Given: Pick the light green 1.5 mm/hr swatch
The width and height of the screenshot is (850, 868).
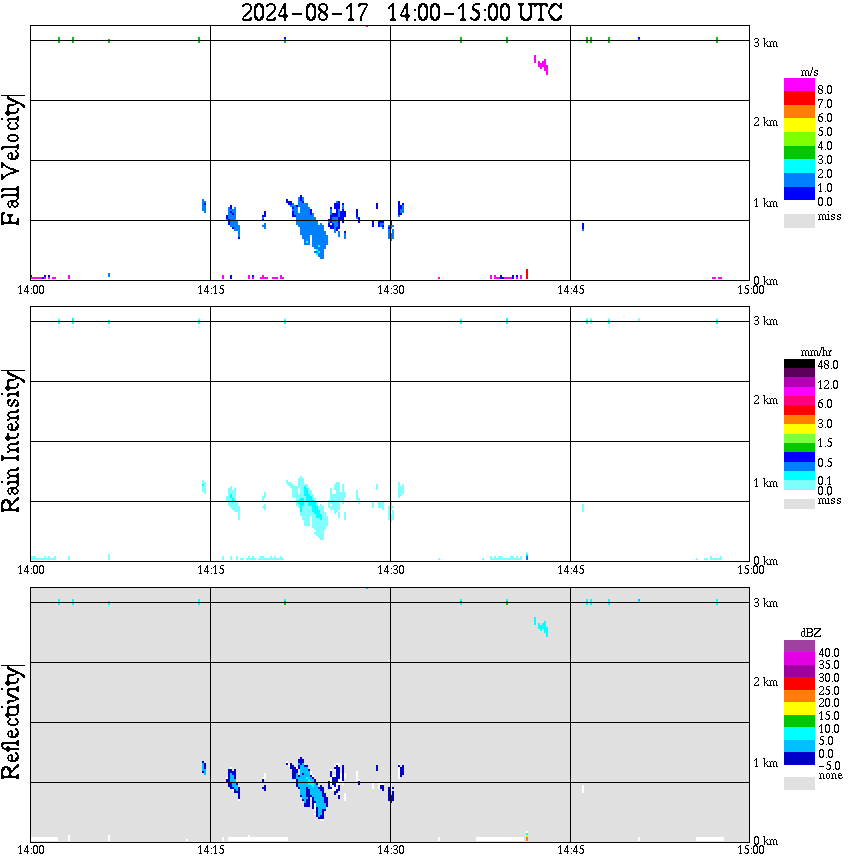Looking at the screenshot, I should (x=799, y=439).
